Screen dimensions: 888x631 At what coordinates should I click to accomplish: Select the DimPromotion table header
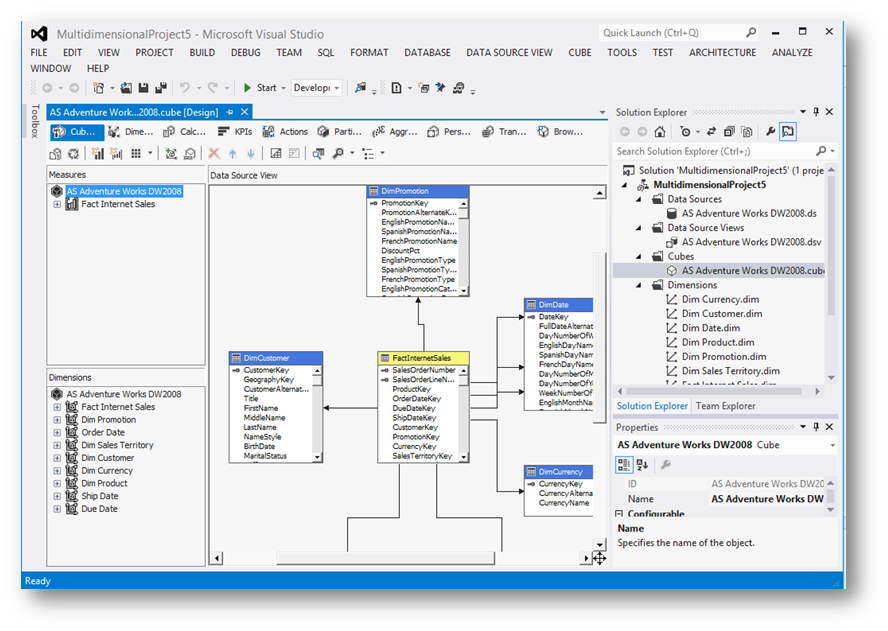[x=418, y=191]
